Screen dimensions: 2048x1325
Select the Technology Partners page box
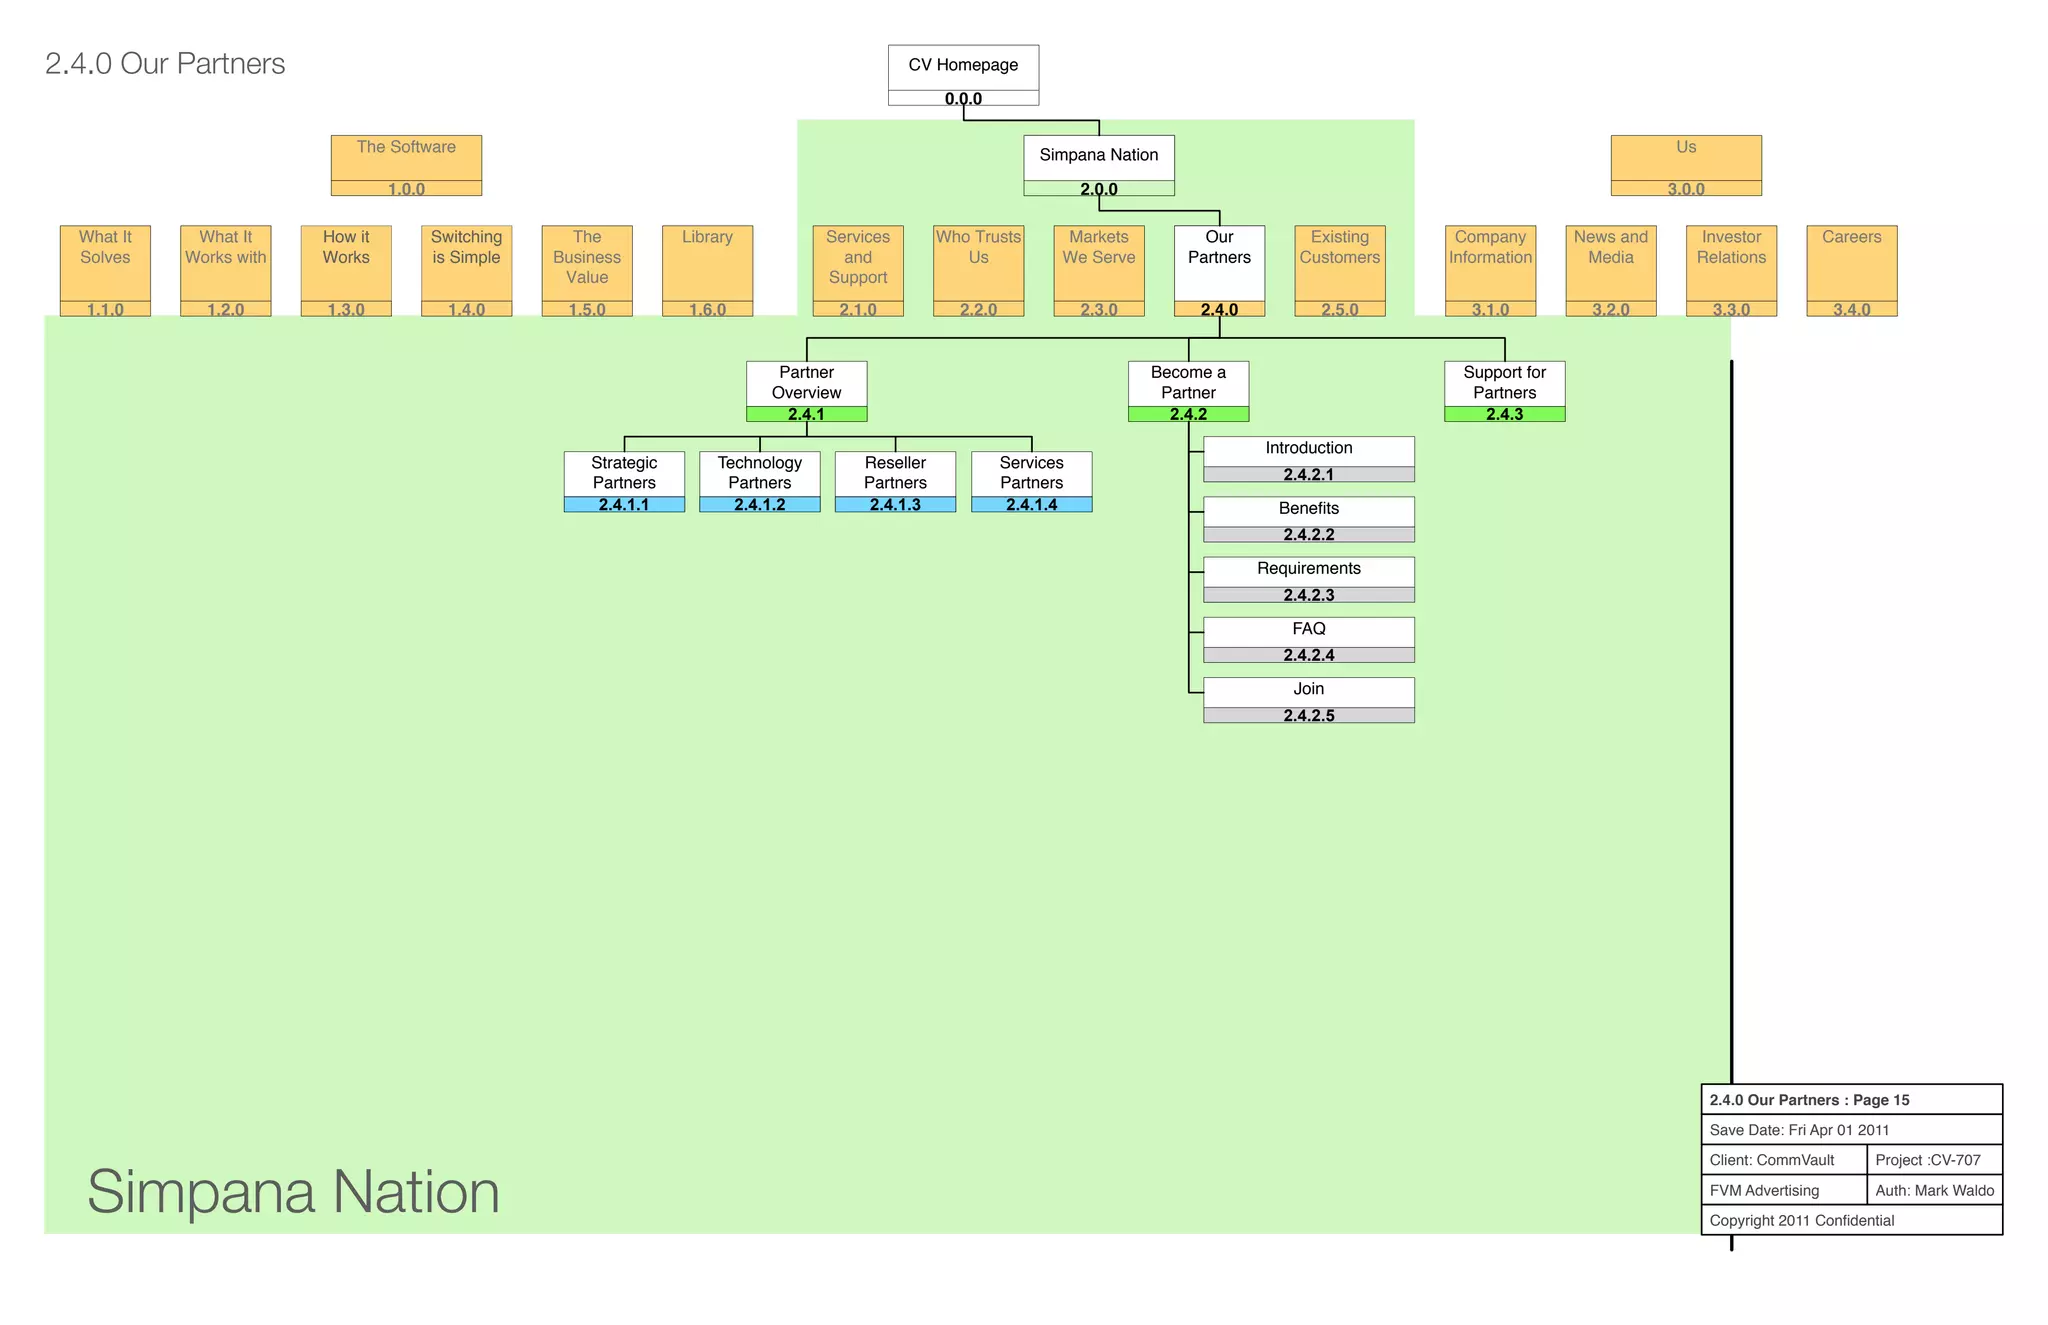tap(759, 481)
